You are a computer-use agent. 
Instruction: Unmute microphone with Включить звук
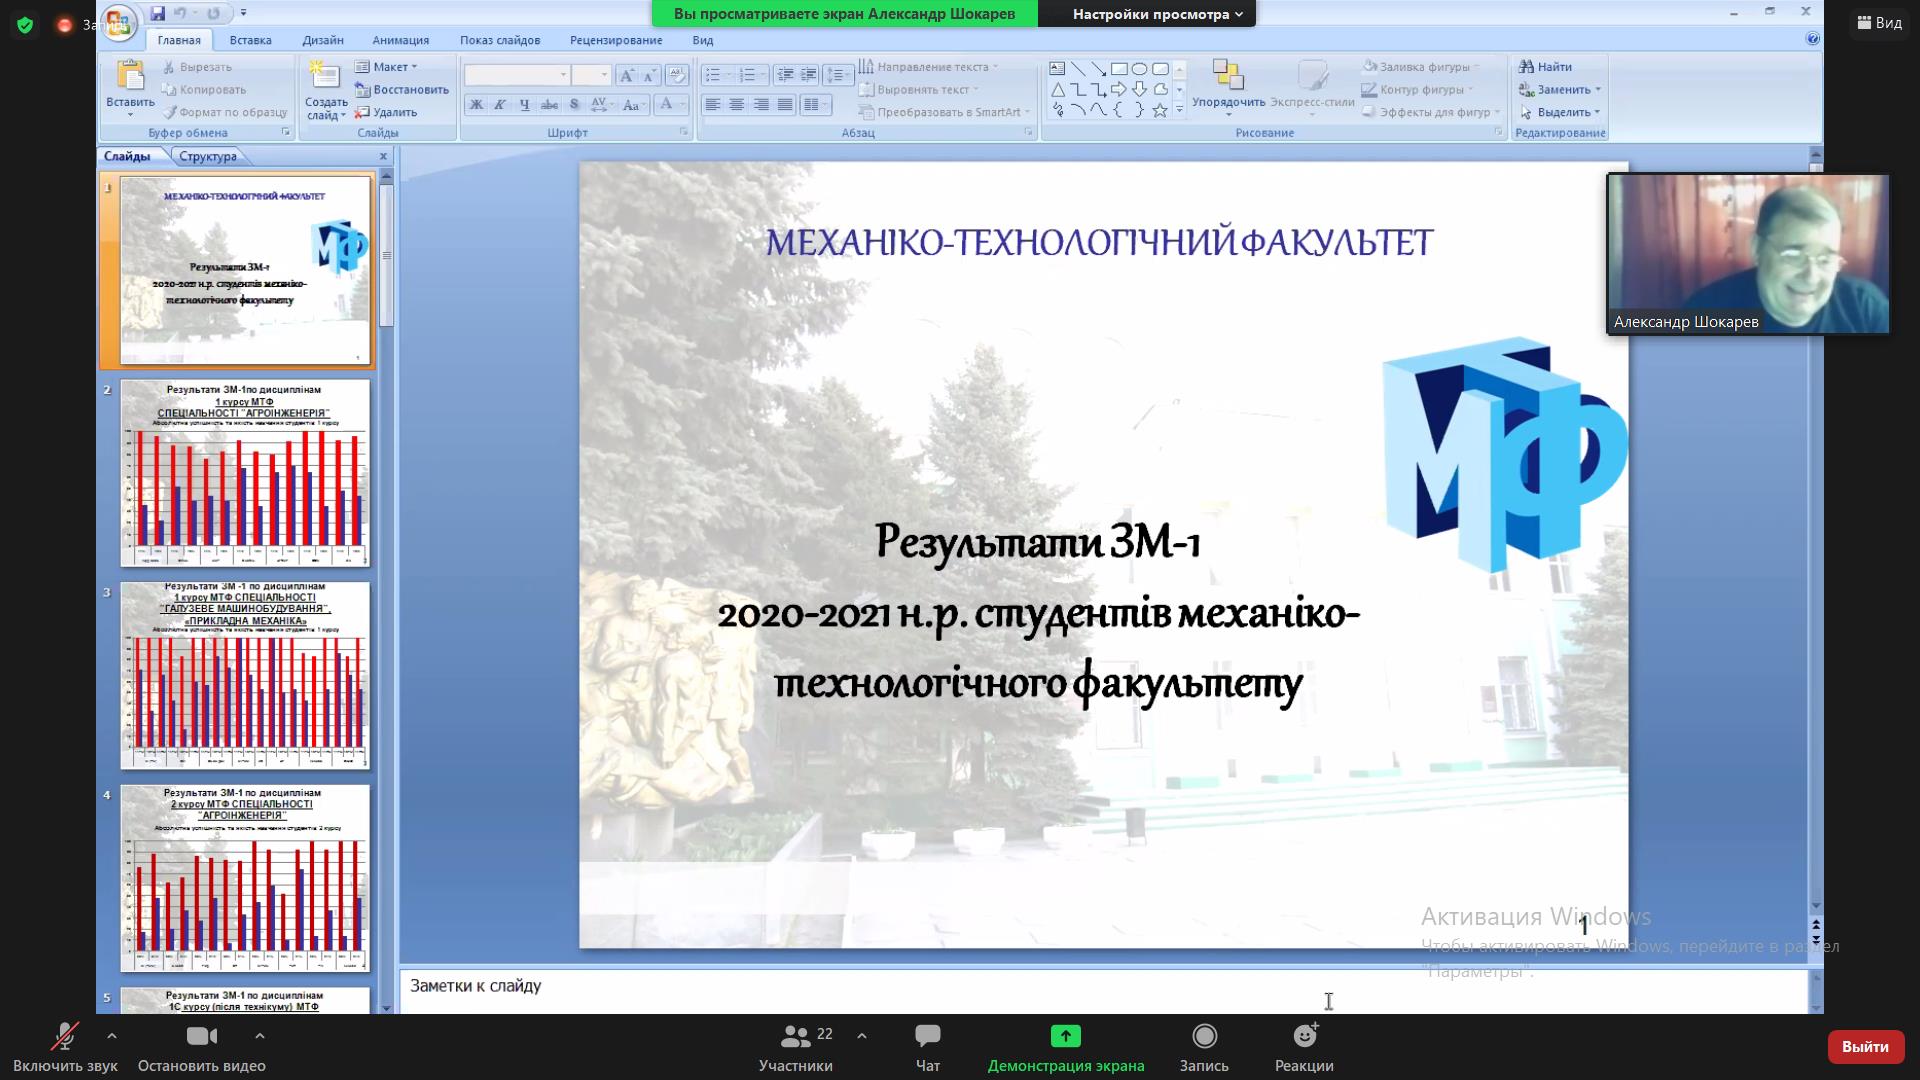tap(65, 1036)
